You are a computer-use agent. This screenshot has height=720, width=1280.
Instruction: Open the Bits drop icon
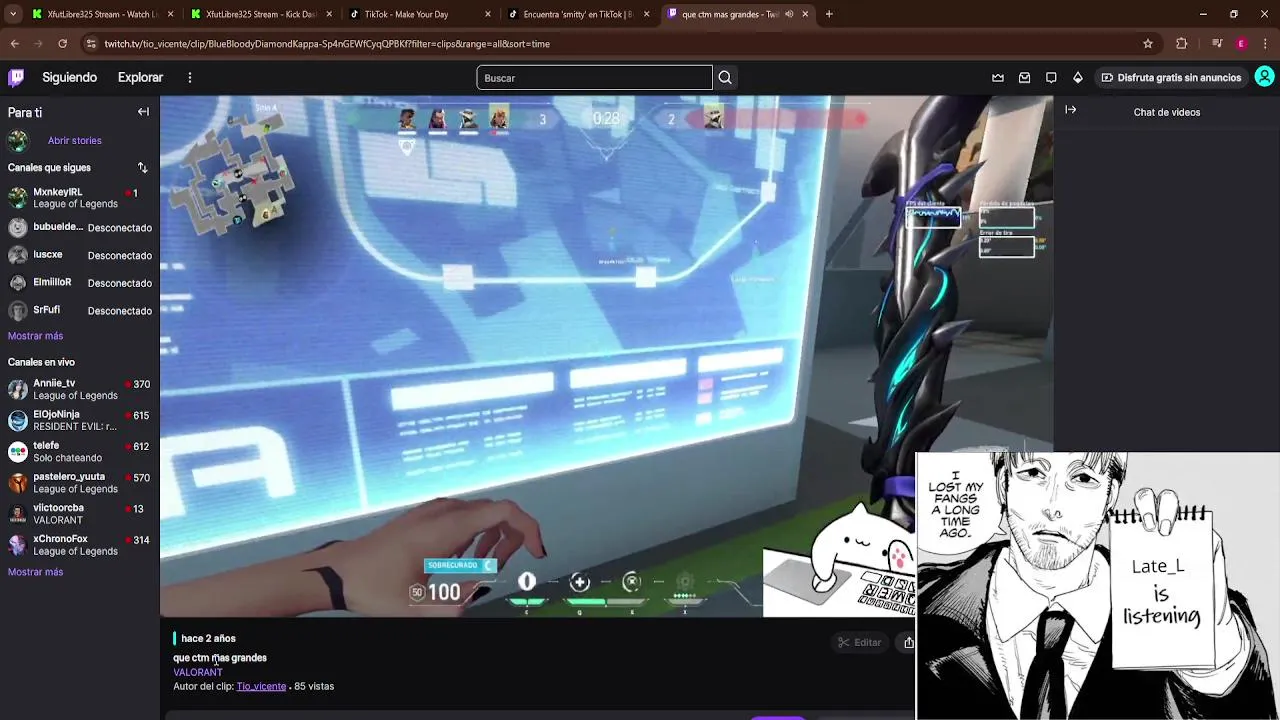(x=1077, y=78)
